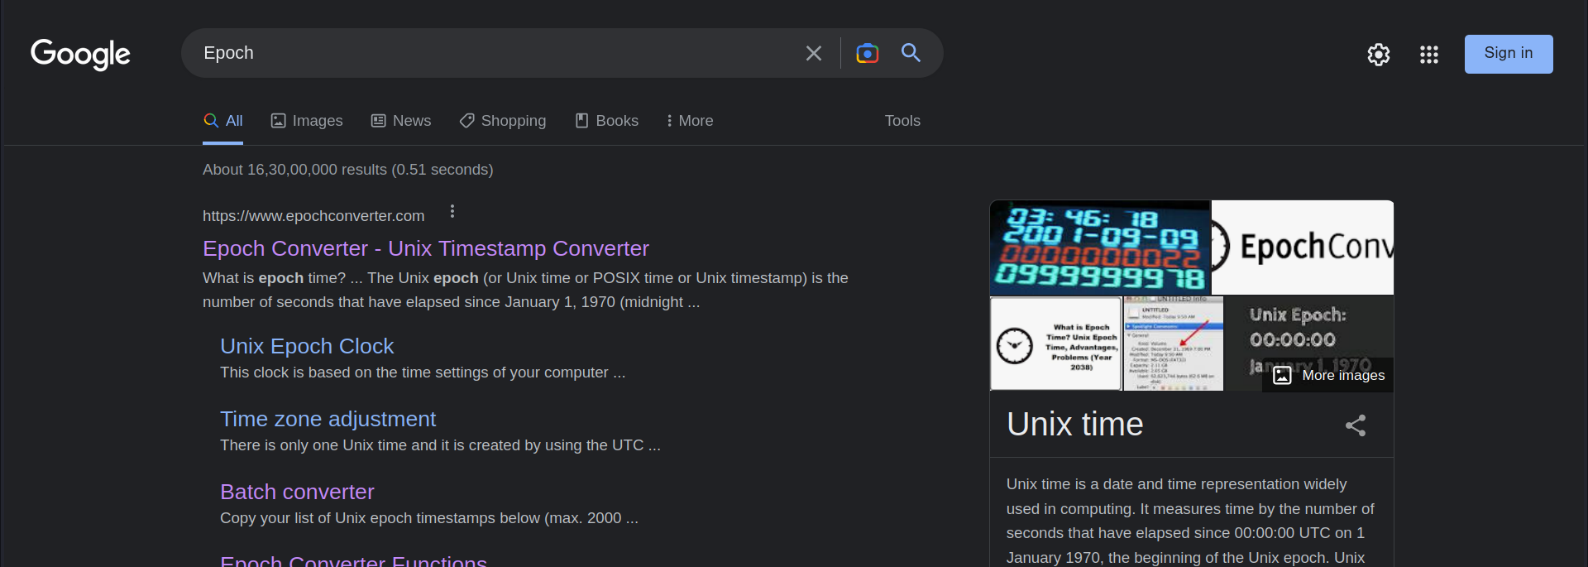This screenshot has height=567, width=1588.
Task: Expand the More search filters menu
Action: (689, 121)
